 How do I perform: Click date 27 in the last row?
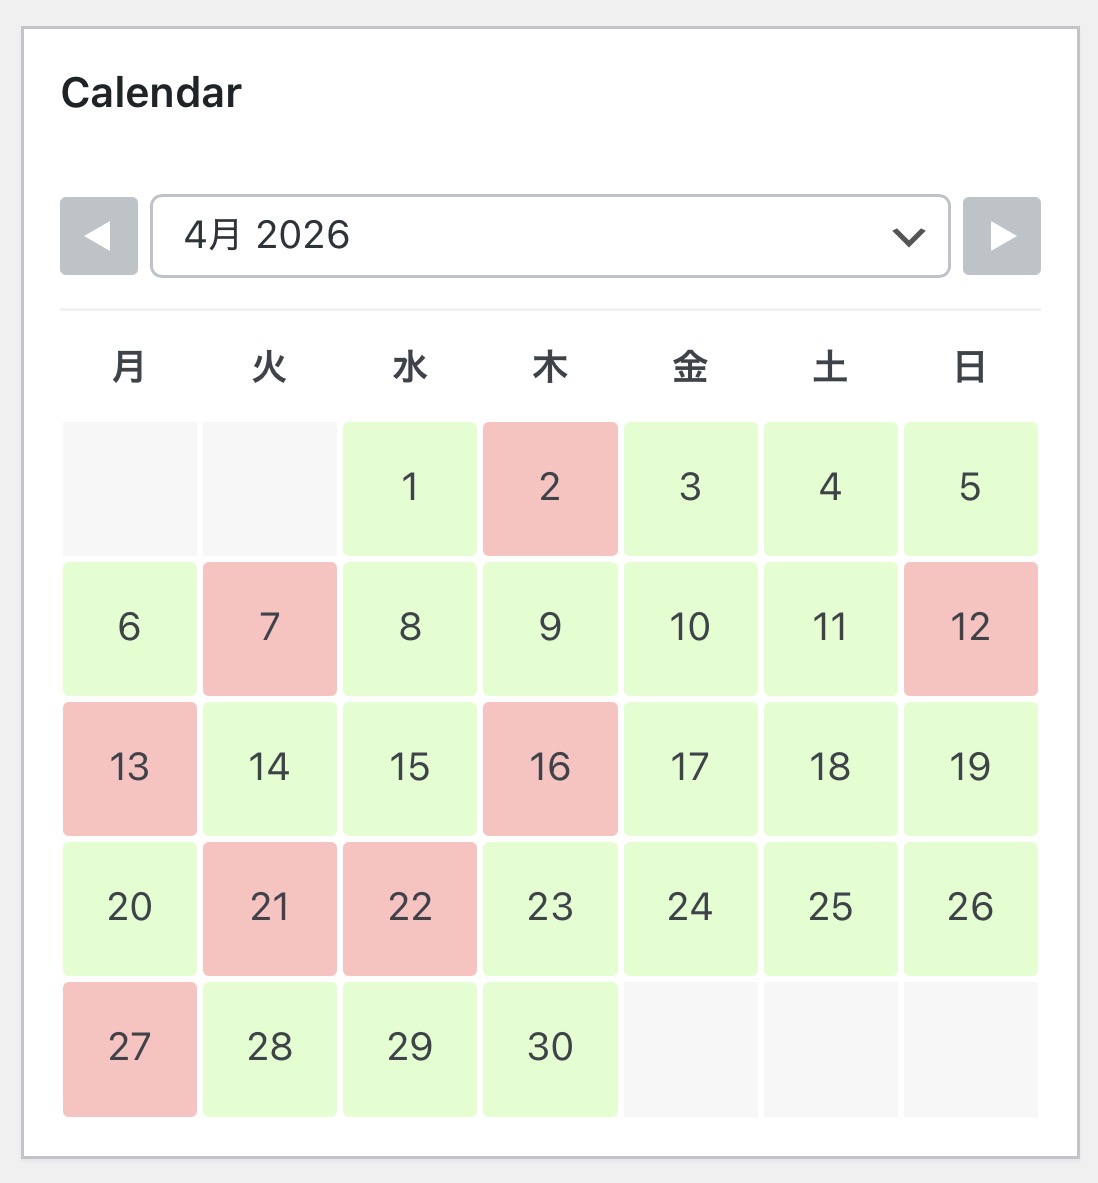(130, 1048)
